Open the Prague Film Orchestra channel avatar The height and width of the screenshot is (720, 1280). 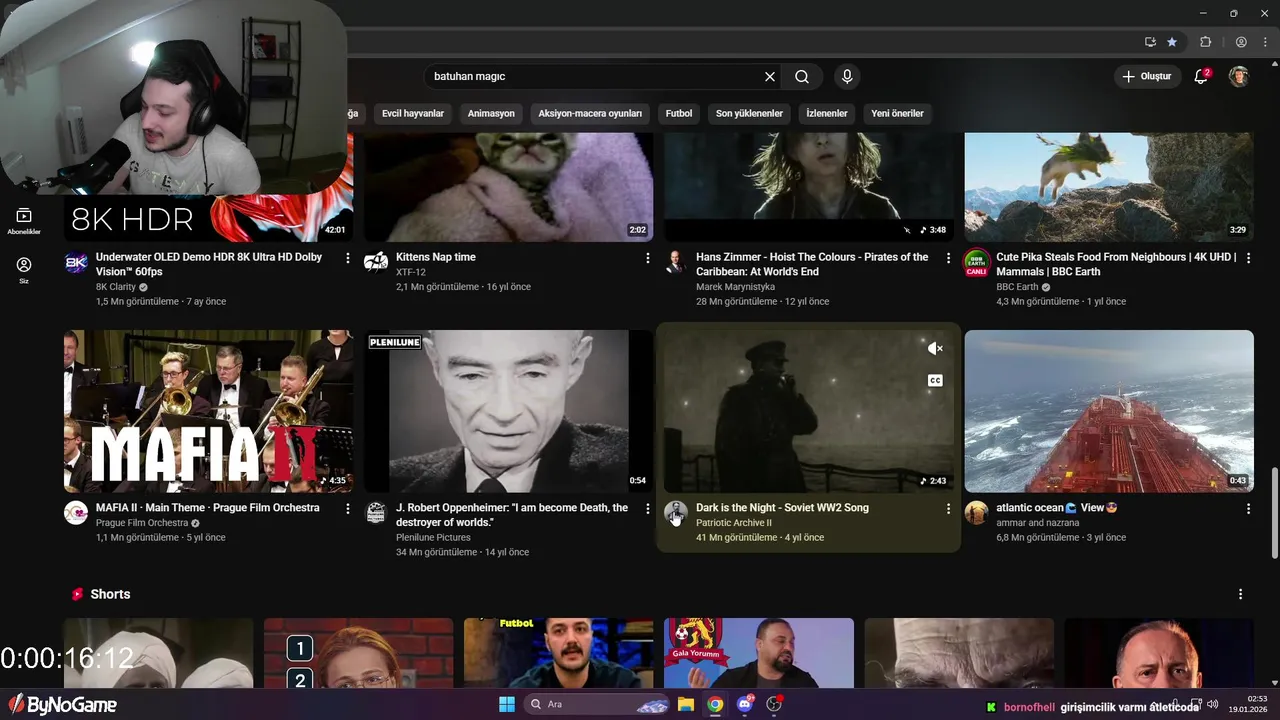click(76, 513)
